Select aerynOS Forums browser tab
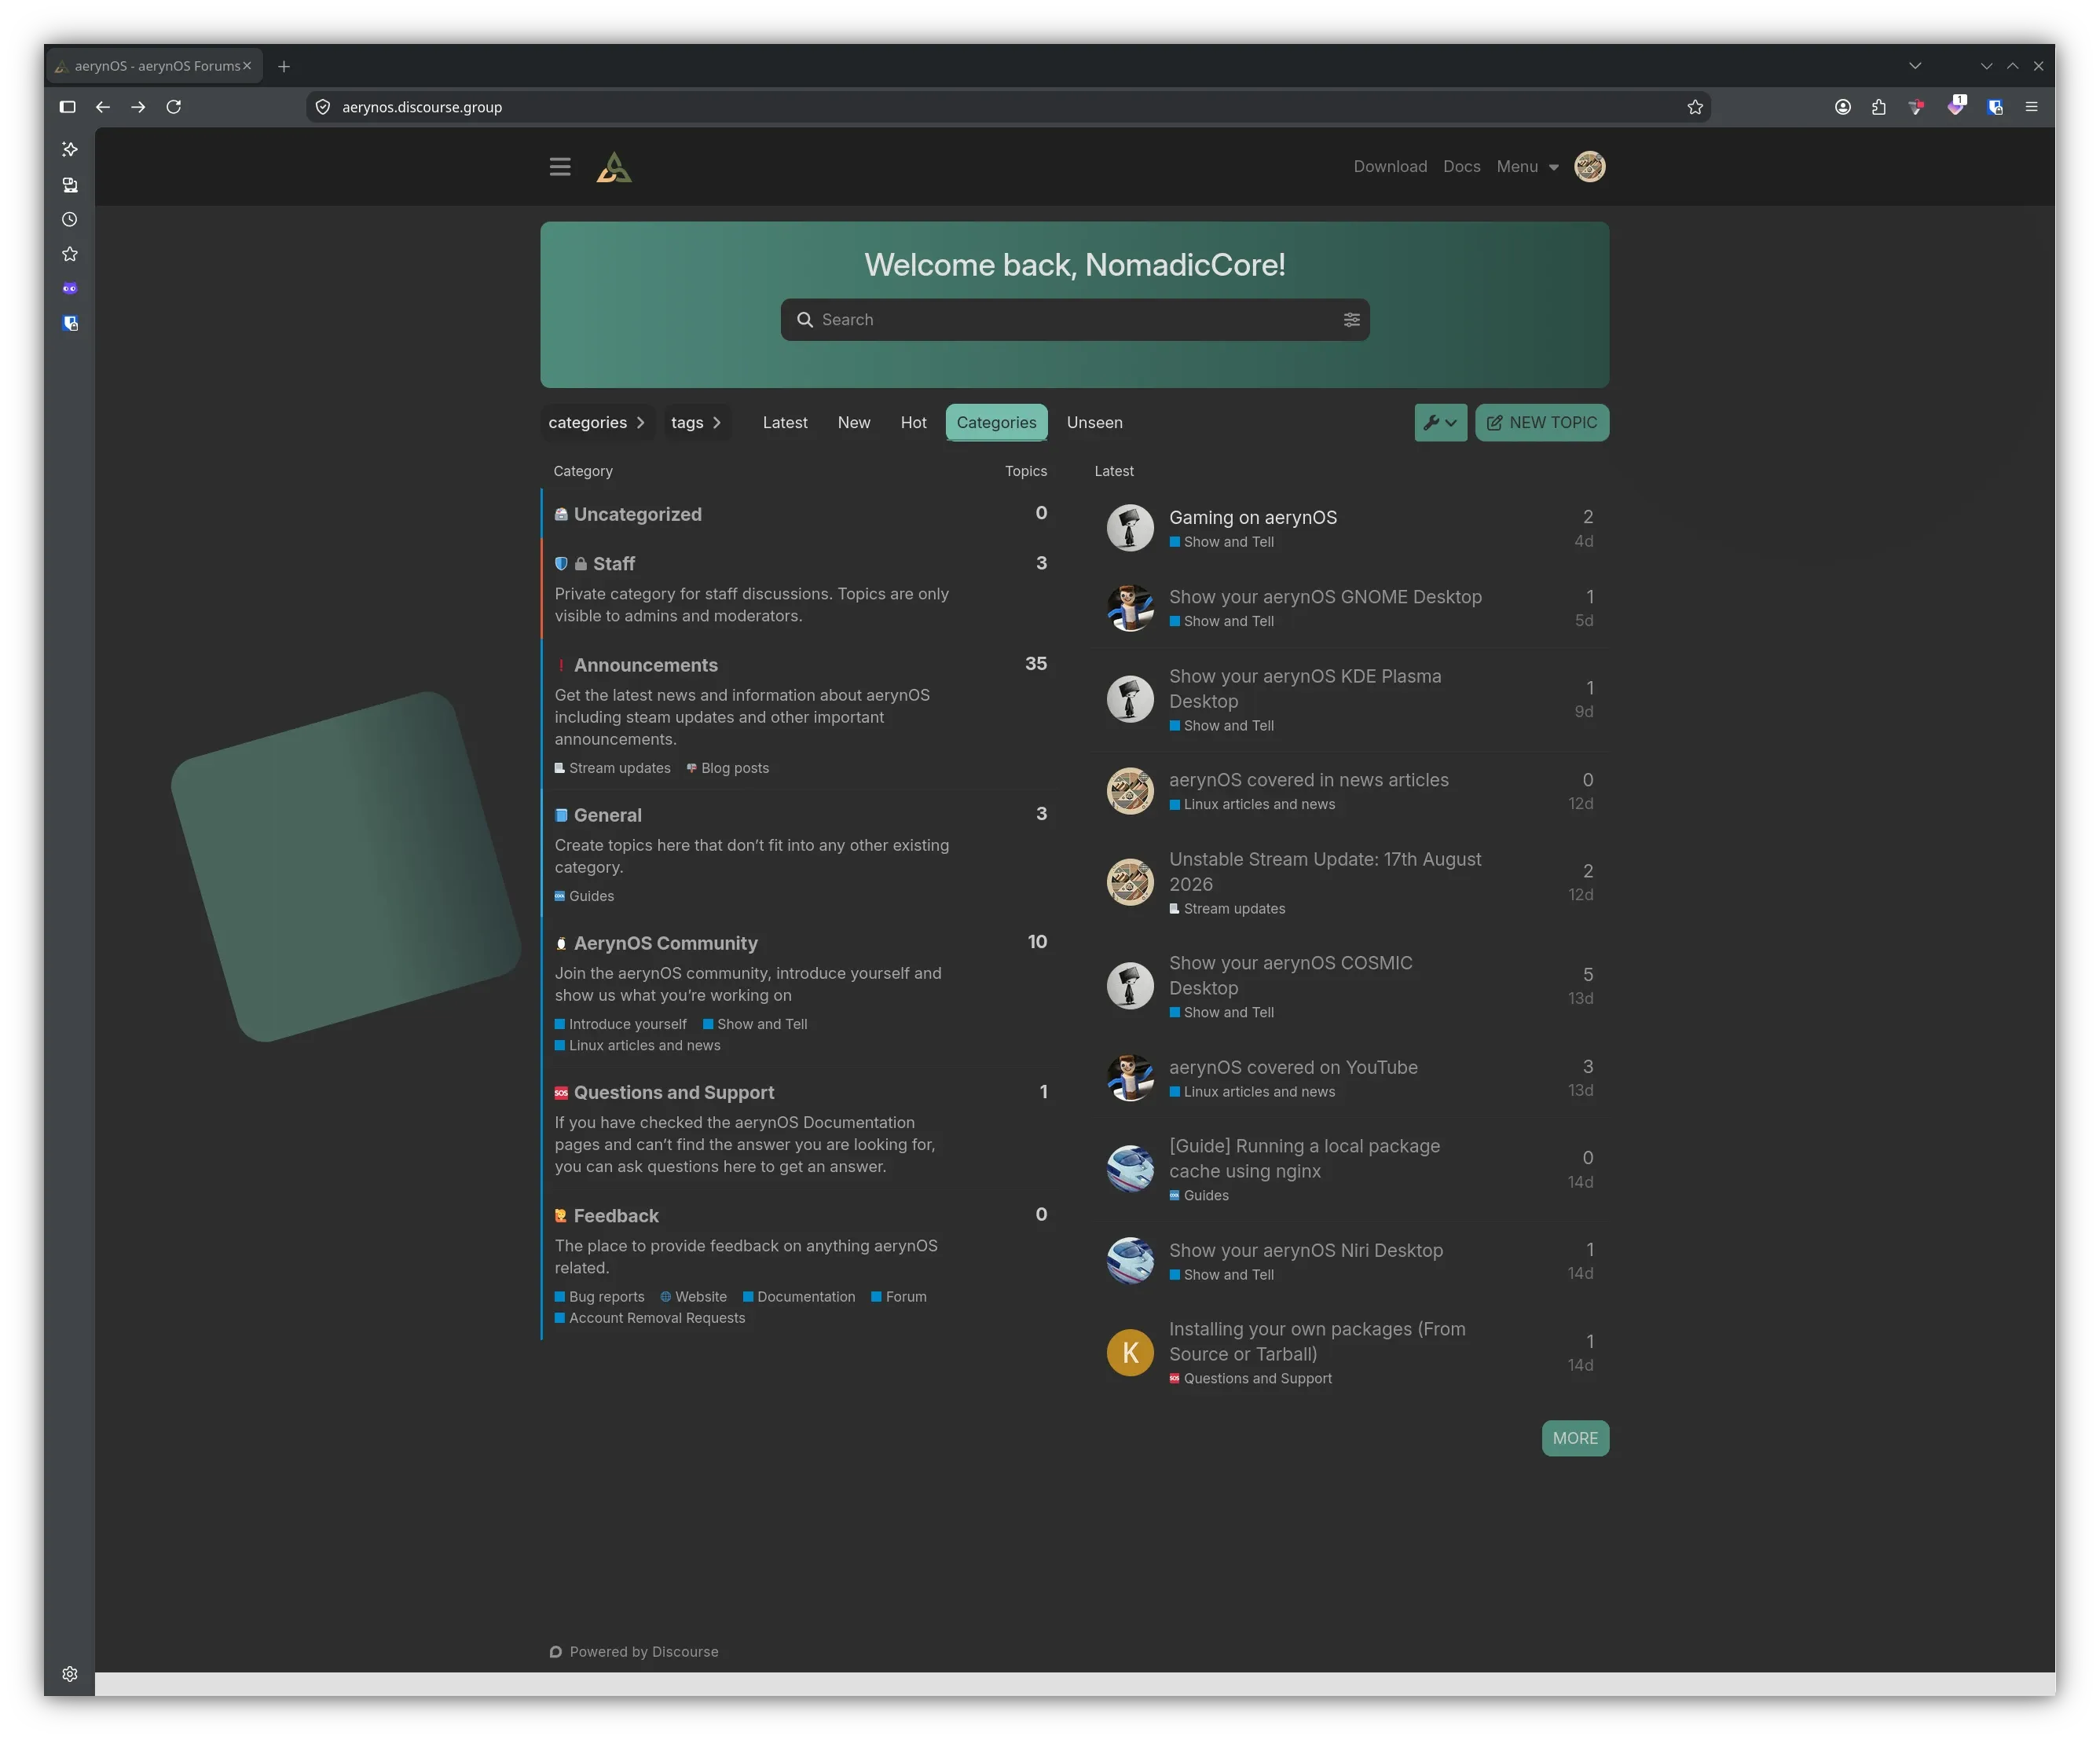This screenshot has height=1740, width=2100. (x=155, y=66)
